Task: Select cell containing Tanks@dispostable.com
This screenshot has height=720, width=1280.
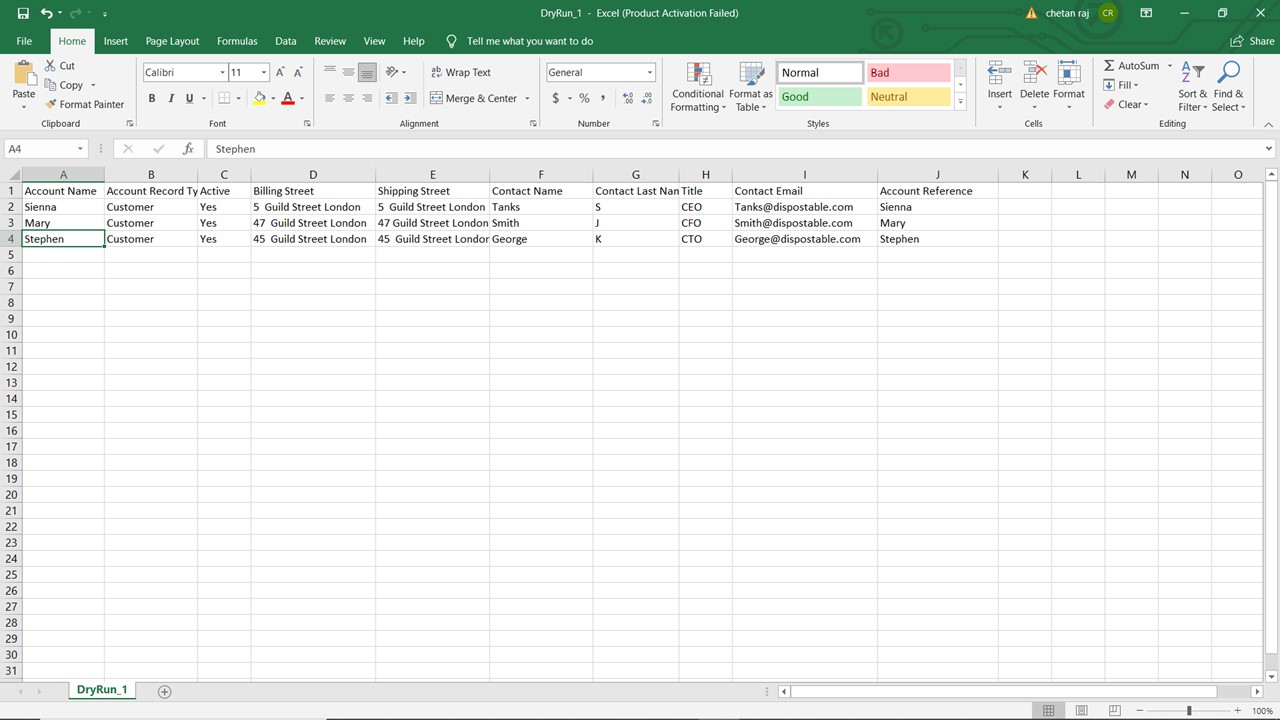Action: [794, 207]
